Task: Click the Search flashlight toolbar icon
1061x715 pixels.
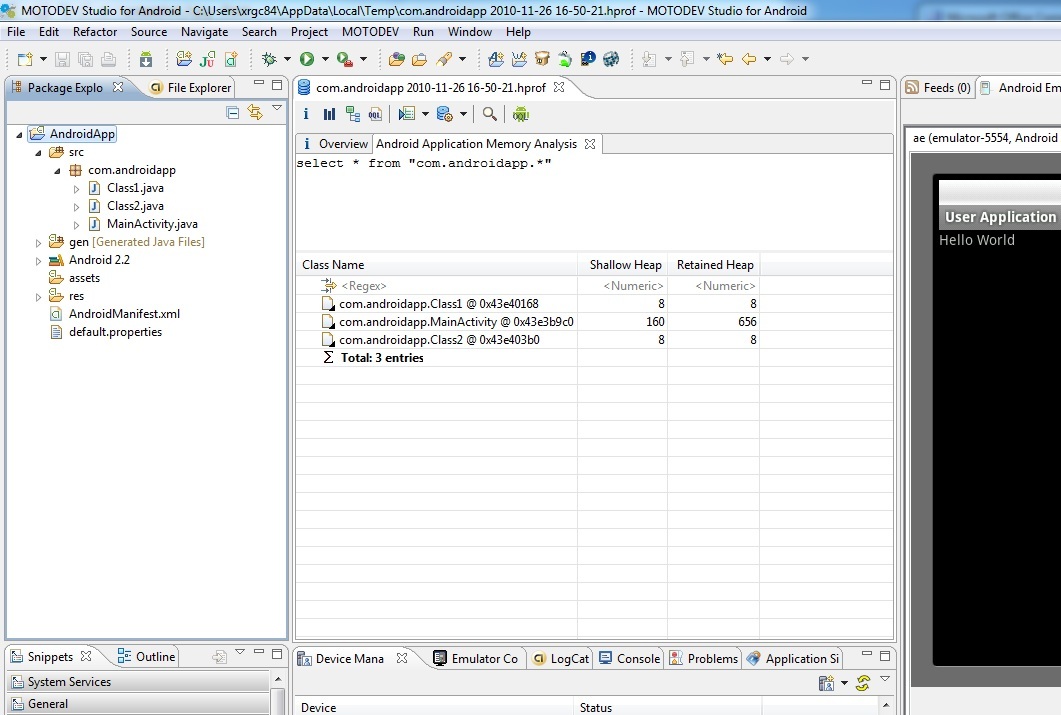Action: [x=444, y=60]
